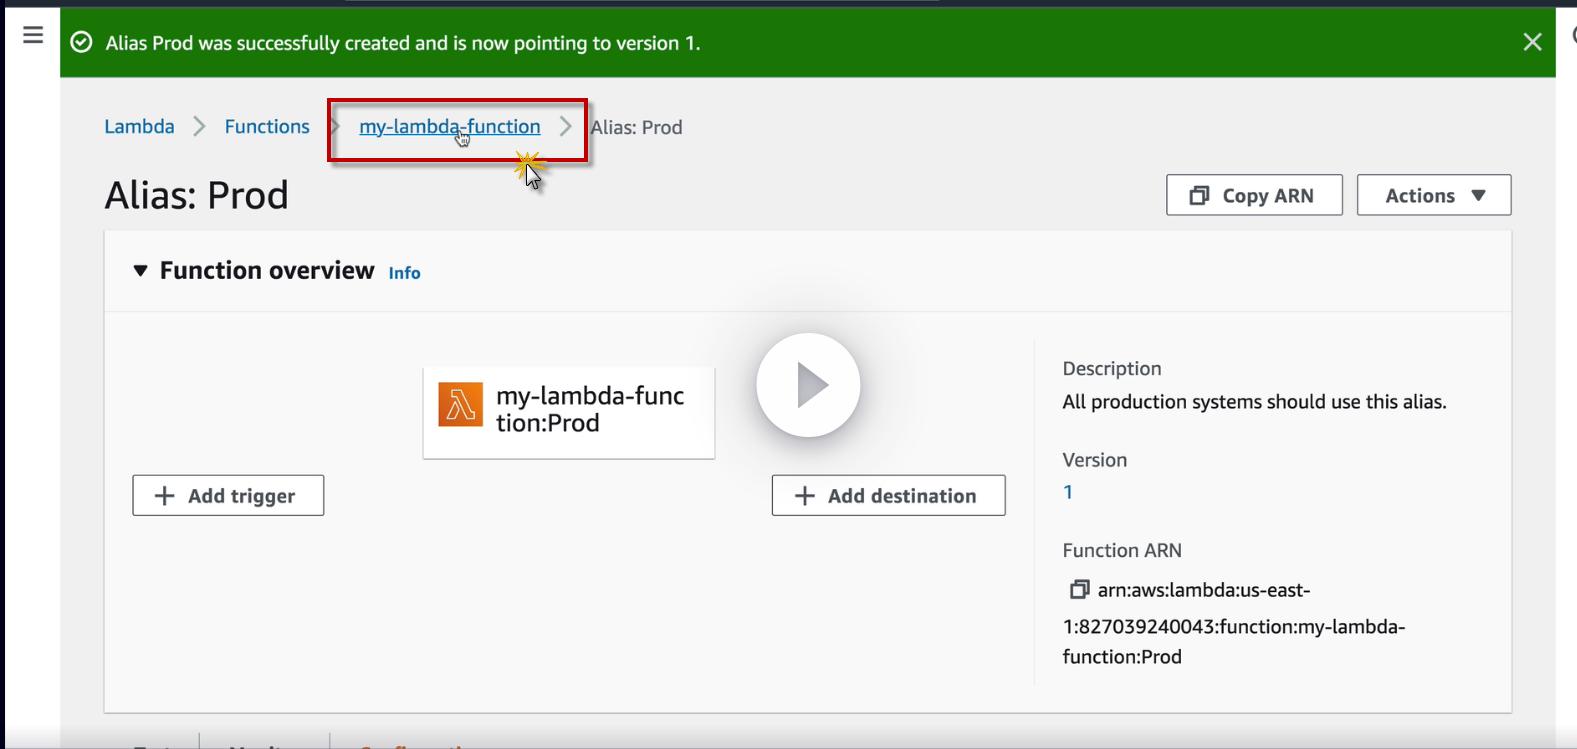The width and height of the screenshot is (1577, 749).
Task: Click the 'All production systems should use this alias.' text
Action: pos(1254,402)
